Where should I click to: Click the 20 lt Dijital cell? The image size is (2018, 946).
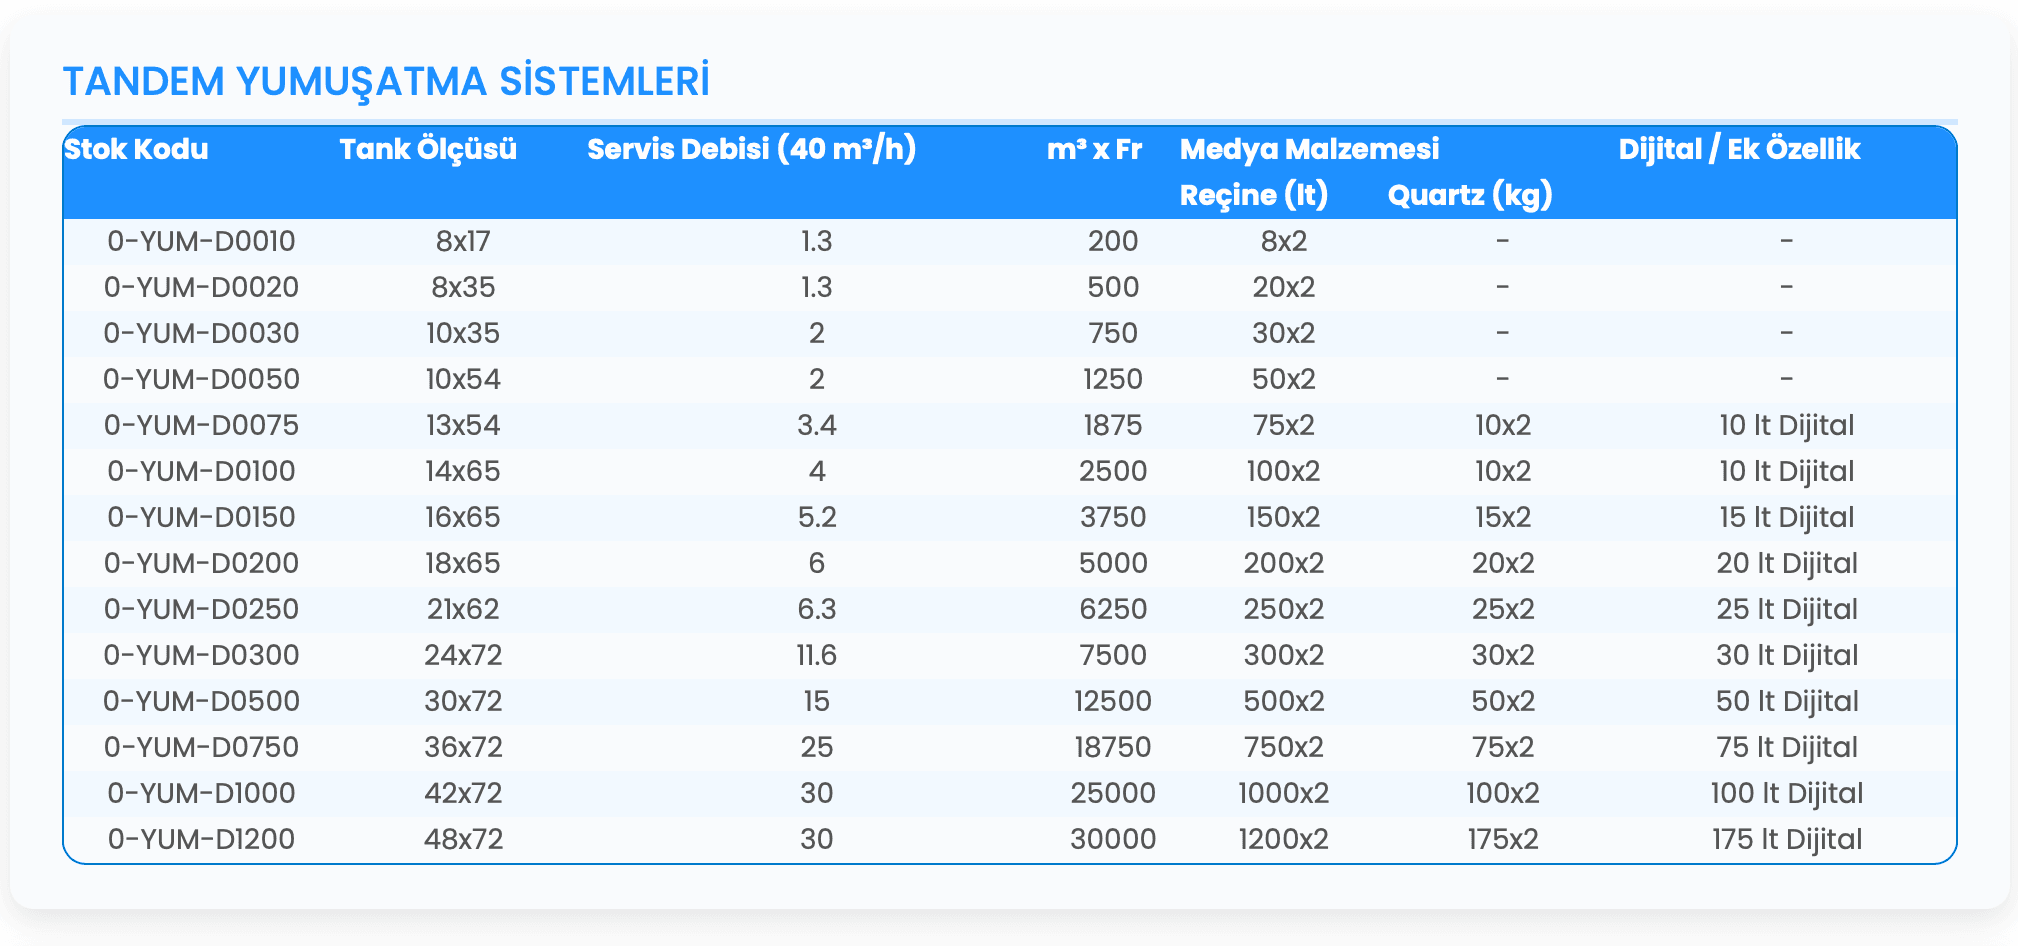(1787, 563)
